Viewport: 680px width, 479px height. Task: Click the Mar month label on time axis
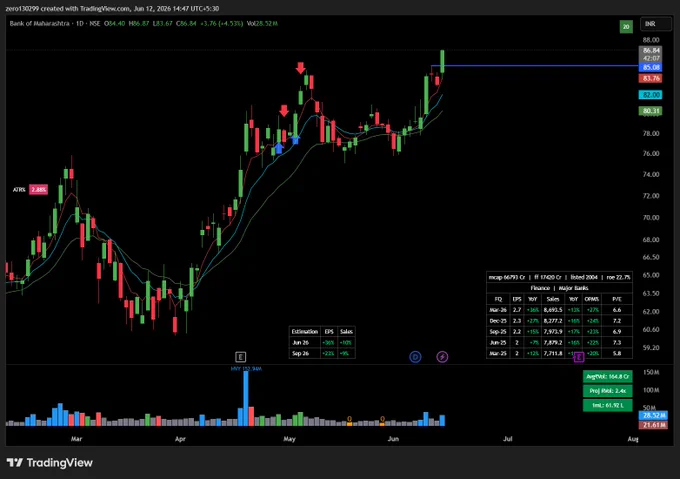coord(76,439)
